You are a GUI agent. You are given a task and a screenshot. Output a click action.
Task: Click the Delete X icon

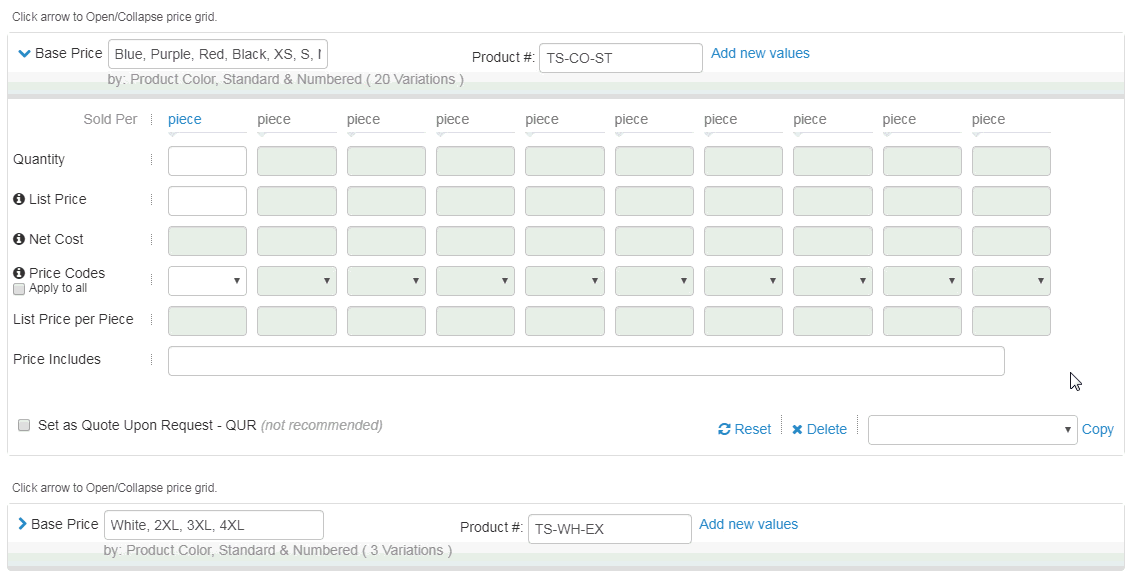click(797, 430)
